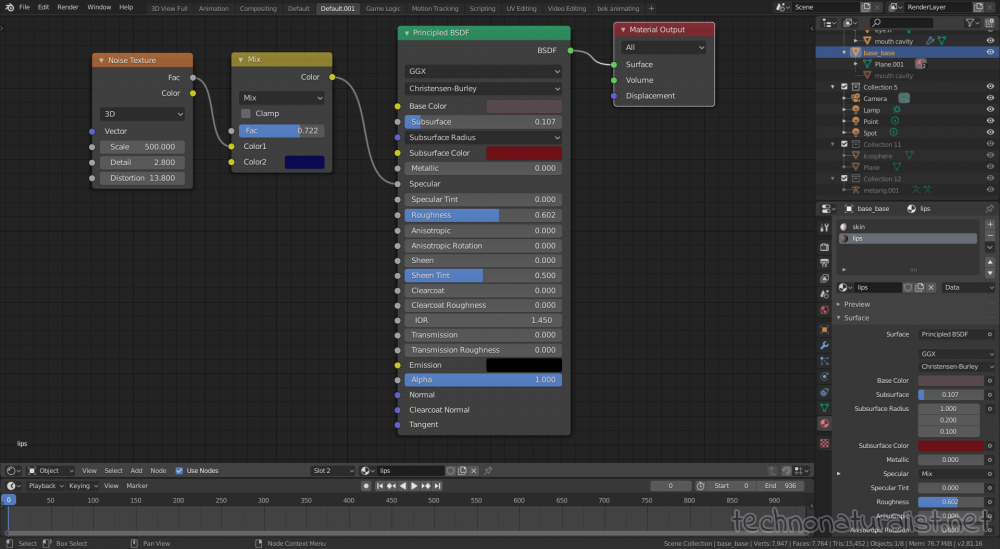
Task: Toggle Collection 11 exclude checkbox
Action: point(844,144)
